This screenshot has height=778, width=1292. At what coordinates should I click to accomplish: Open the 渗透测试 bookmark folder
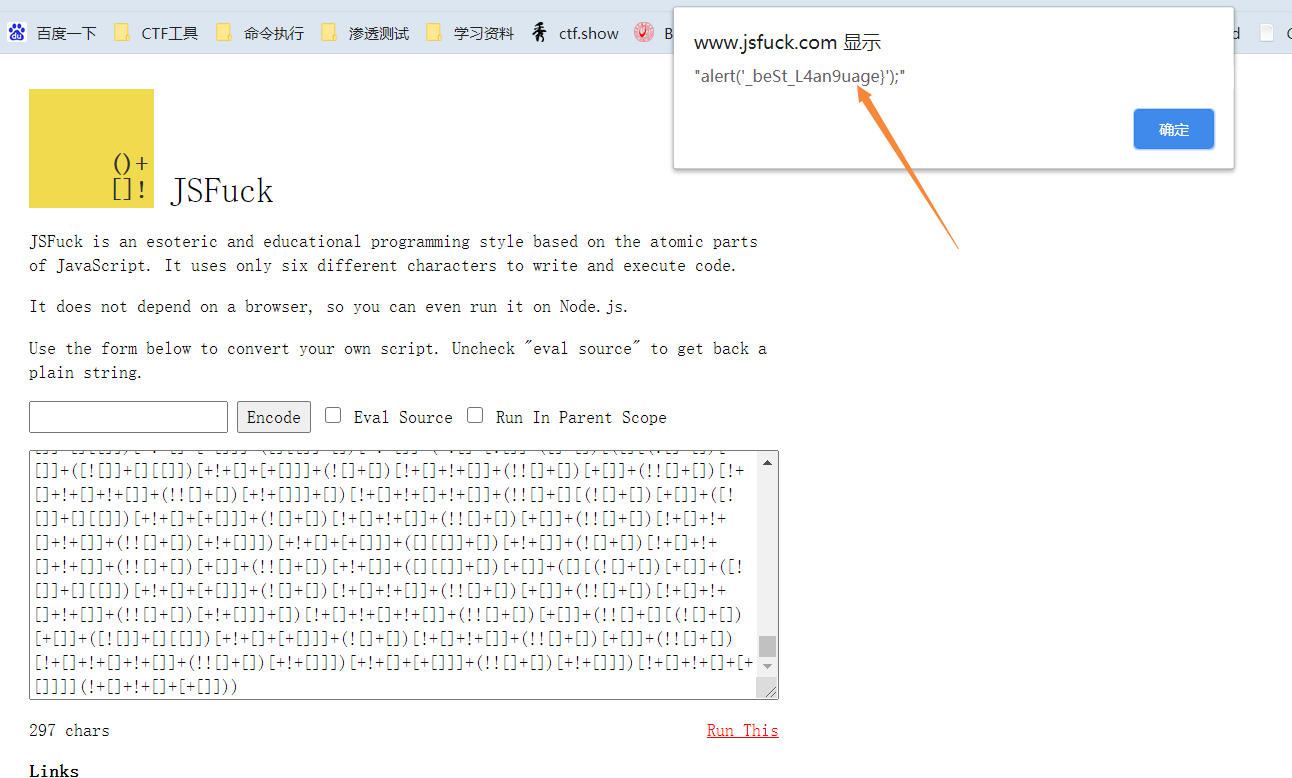point(365,33)
